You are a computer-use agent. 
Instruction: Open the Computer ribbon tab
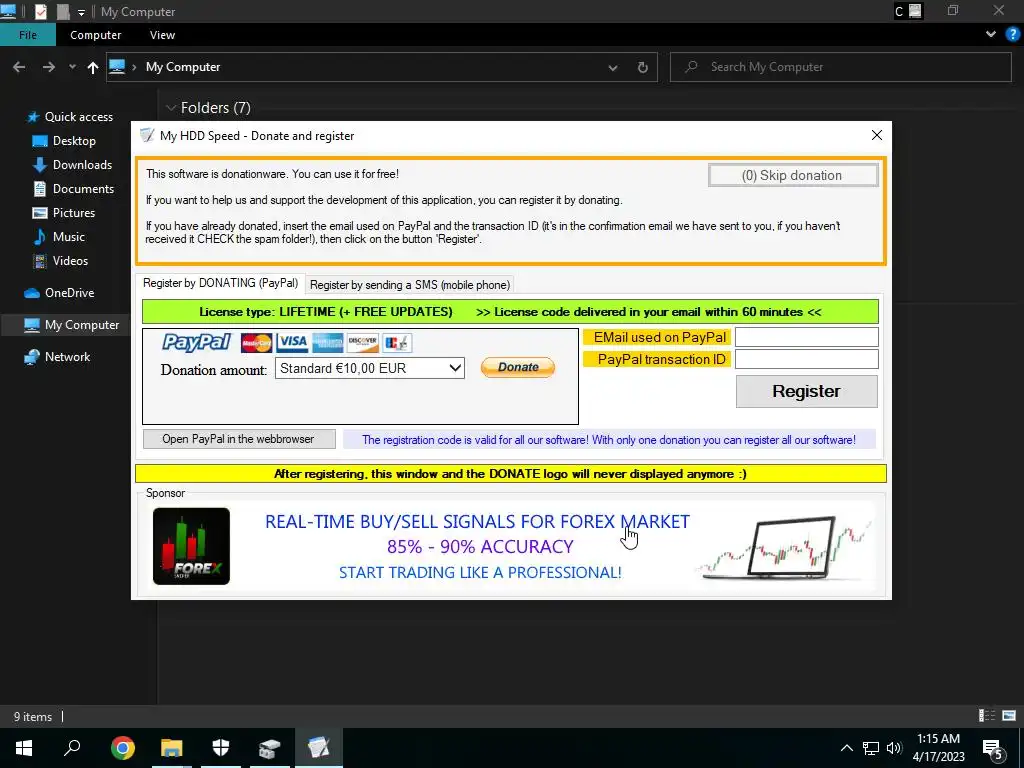point(95,35)
